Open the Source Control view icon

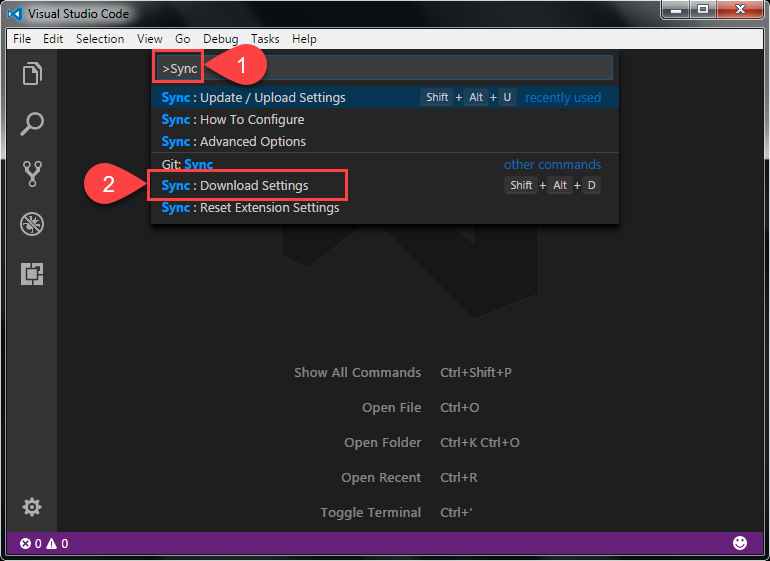pyautogui.click(x=32, y=174)
